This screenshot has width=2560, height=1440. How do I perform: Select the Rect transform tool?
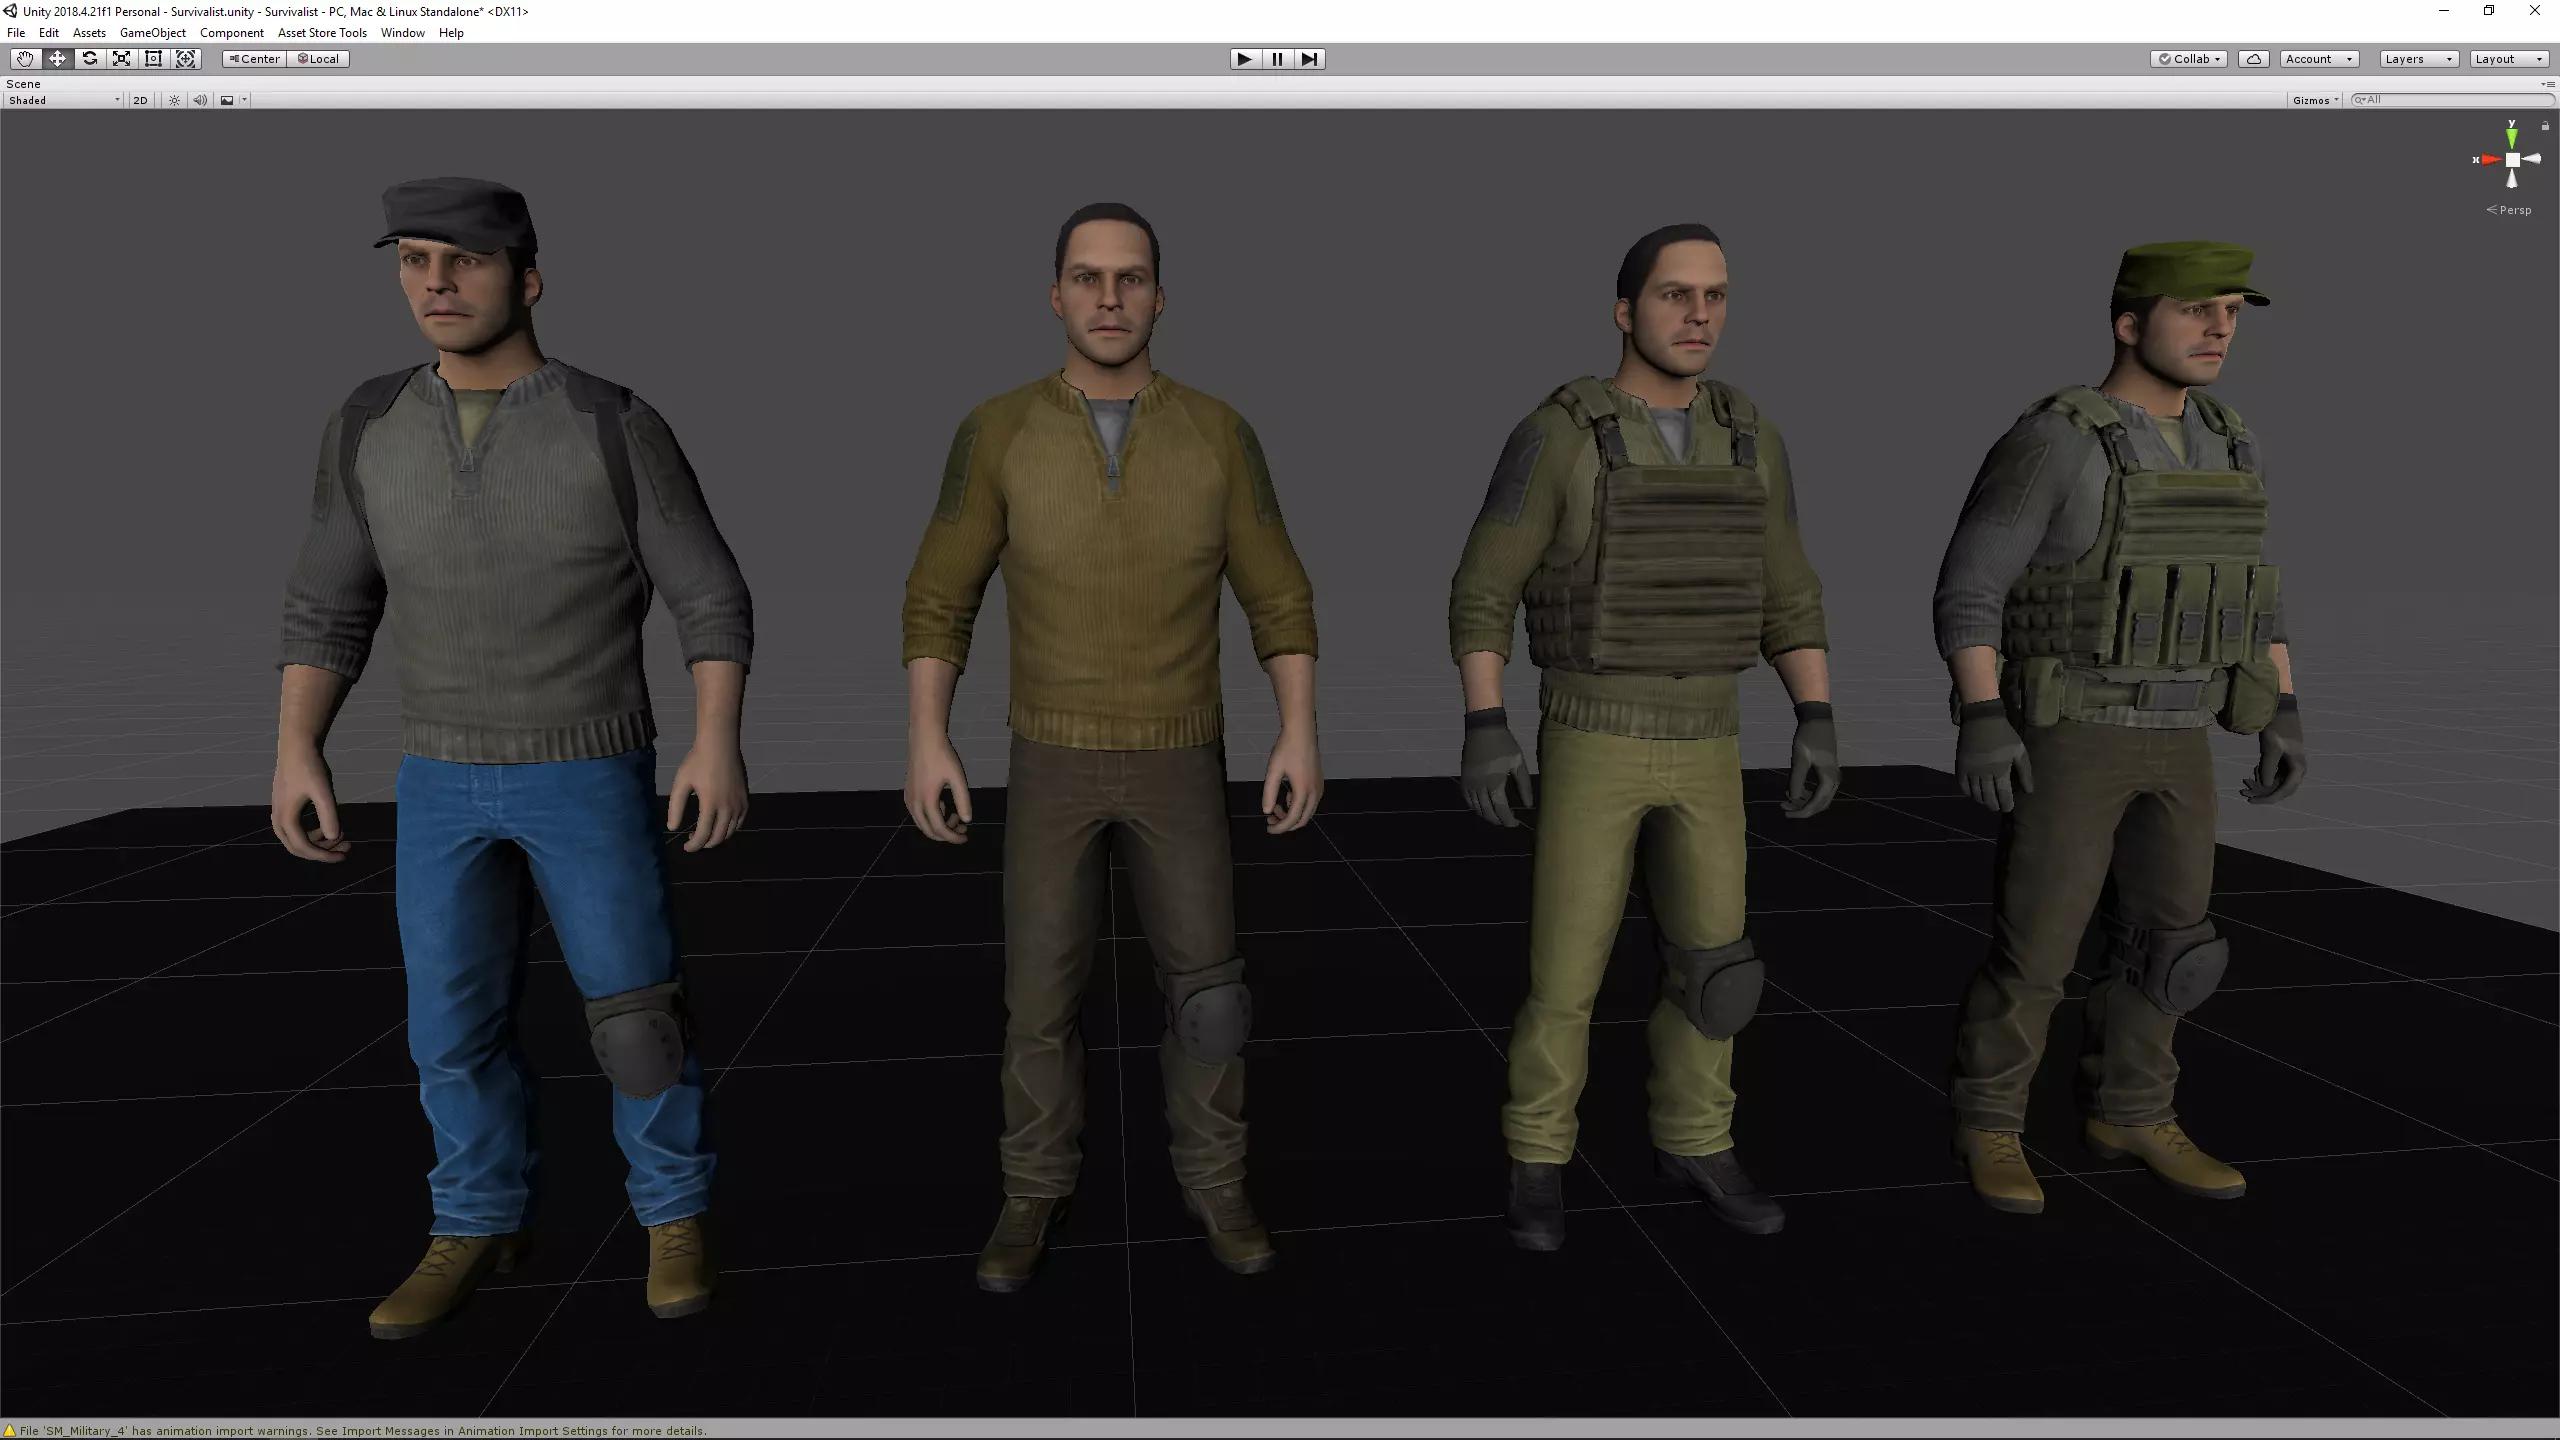coord(153,59)
